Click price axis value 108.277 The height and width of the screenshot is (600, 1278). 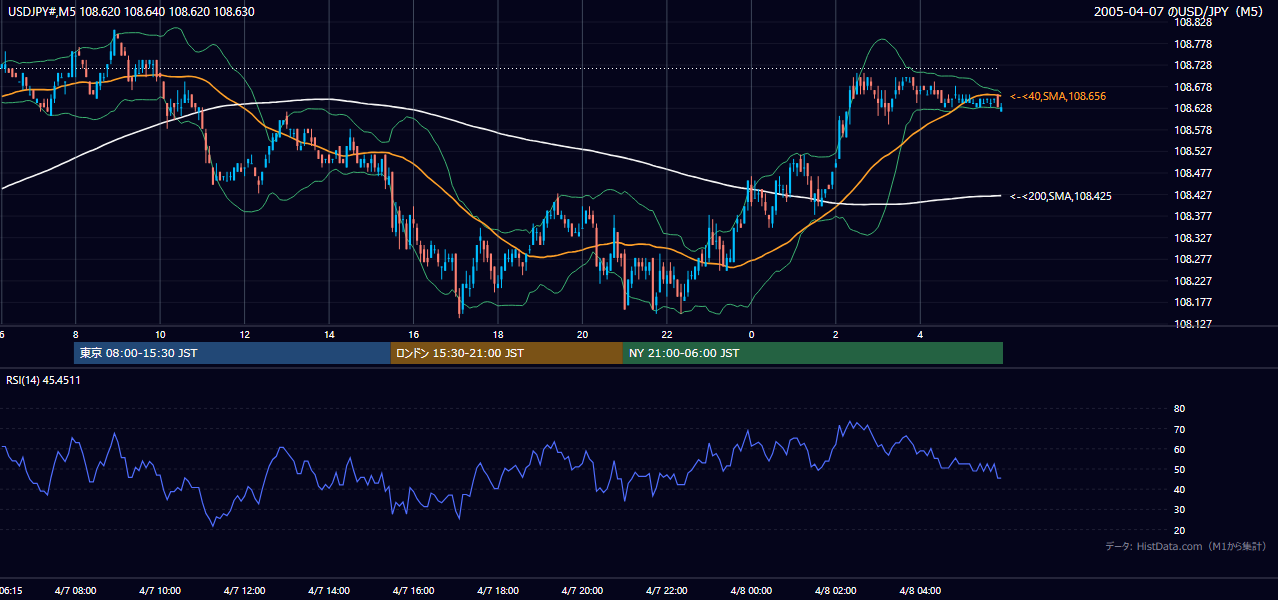coord(1193,259)
